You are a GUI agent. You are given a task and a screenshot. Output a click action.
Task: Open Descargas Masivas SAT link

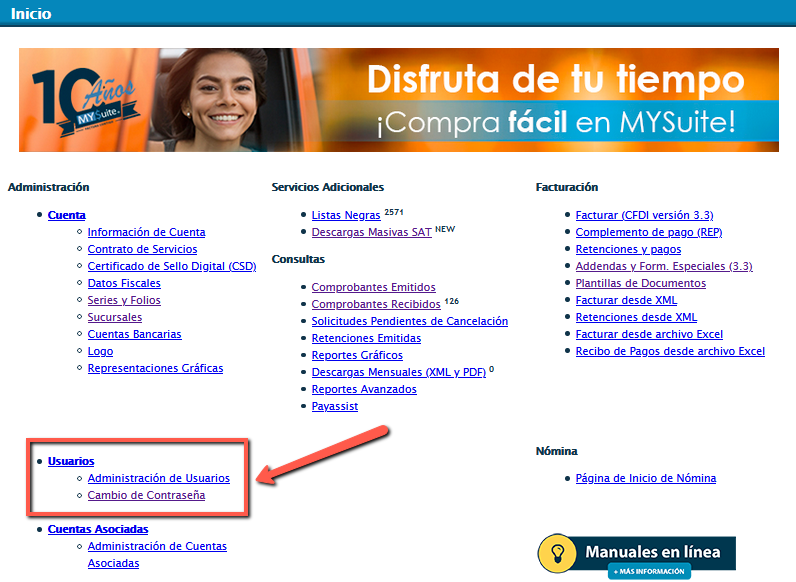(x=370, y=232)
